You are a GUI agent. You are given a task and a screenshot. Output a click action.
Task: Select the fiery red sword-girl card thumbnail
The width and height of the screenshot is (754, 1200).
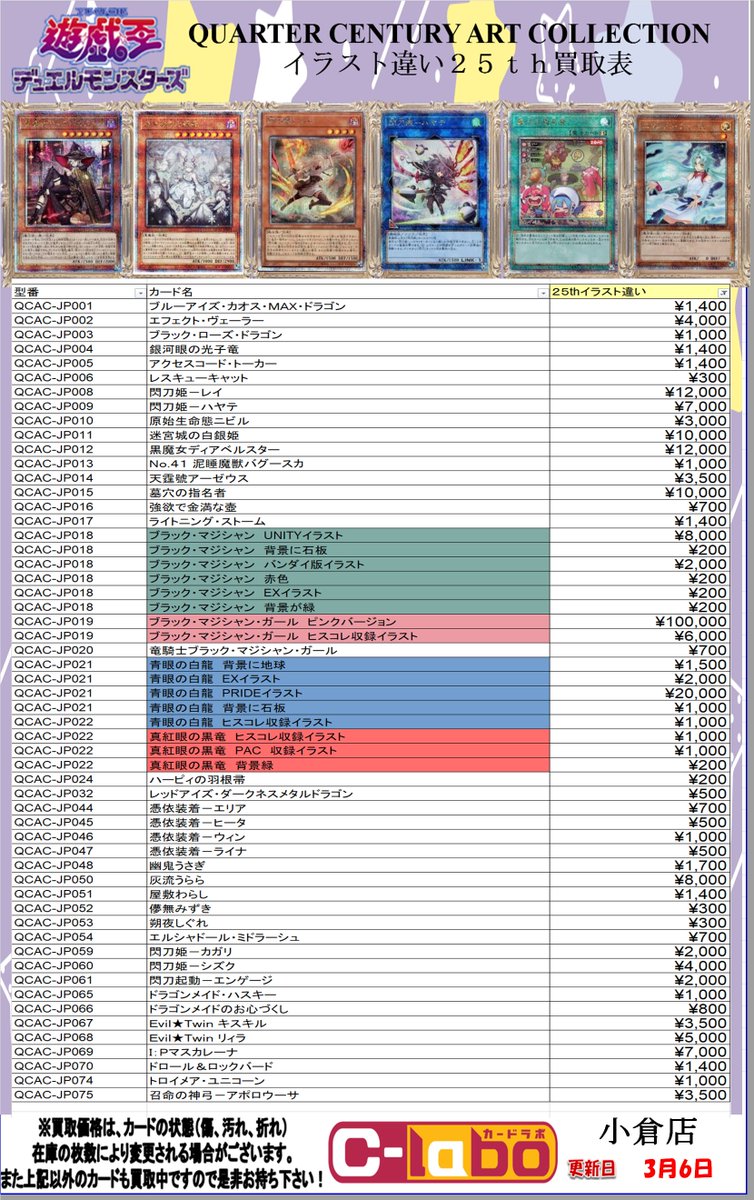[316, 191]
